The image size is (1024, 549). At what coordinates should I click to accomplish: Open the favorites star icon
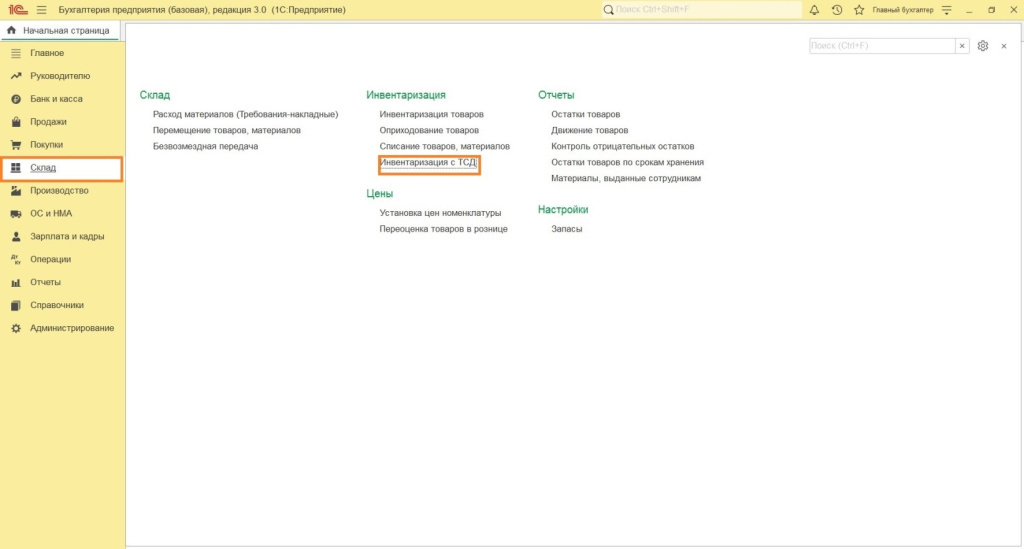click(x=859, y=10)
